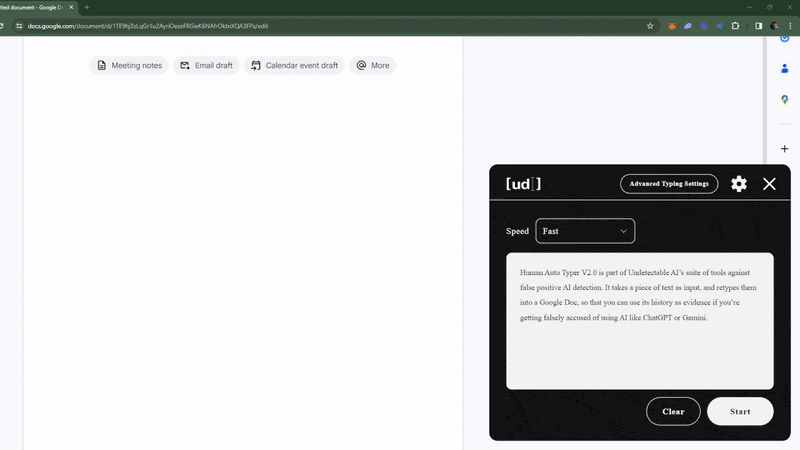Open the gear settings in Auto Typer panel
Viewport: 800px width, 450px height.
739,184
